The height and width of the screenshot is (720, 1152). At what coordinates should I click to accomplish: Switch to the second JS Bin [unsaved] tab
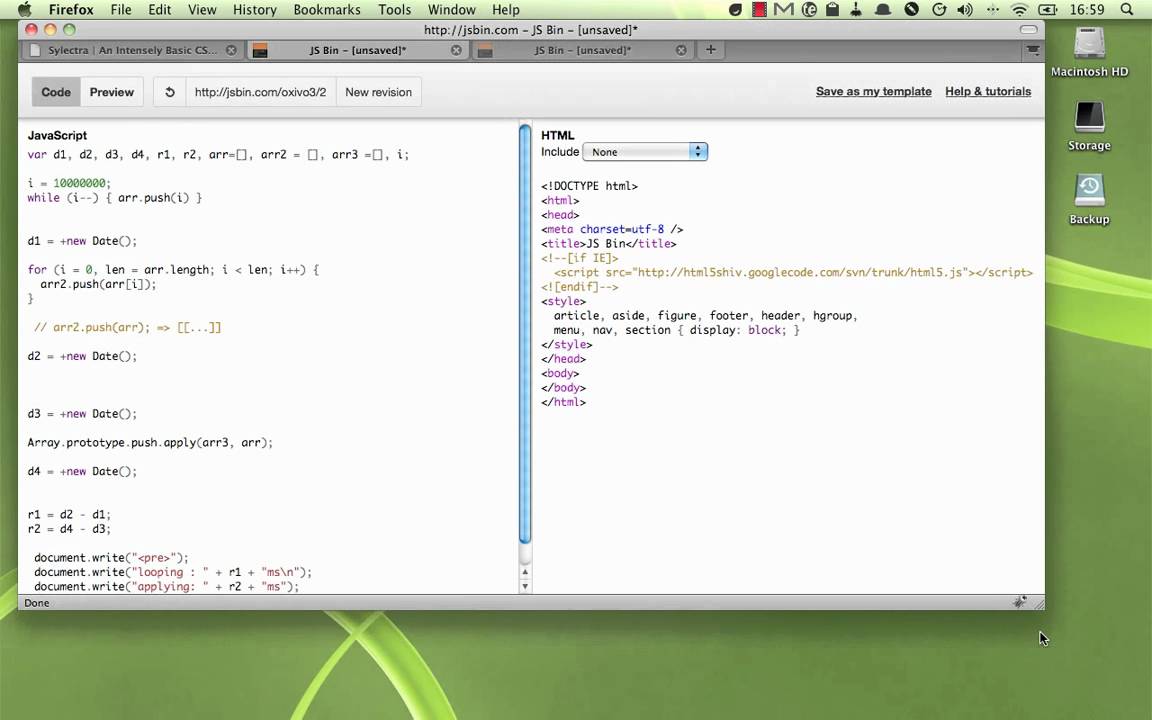pyautogui.click(x=582, y=50)
